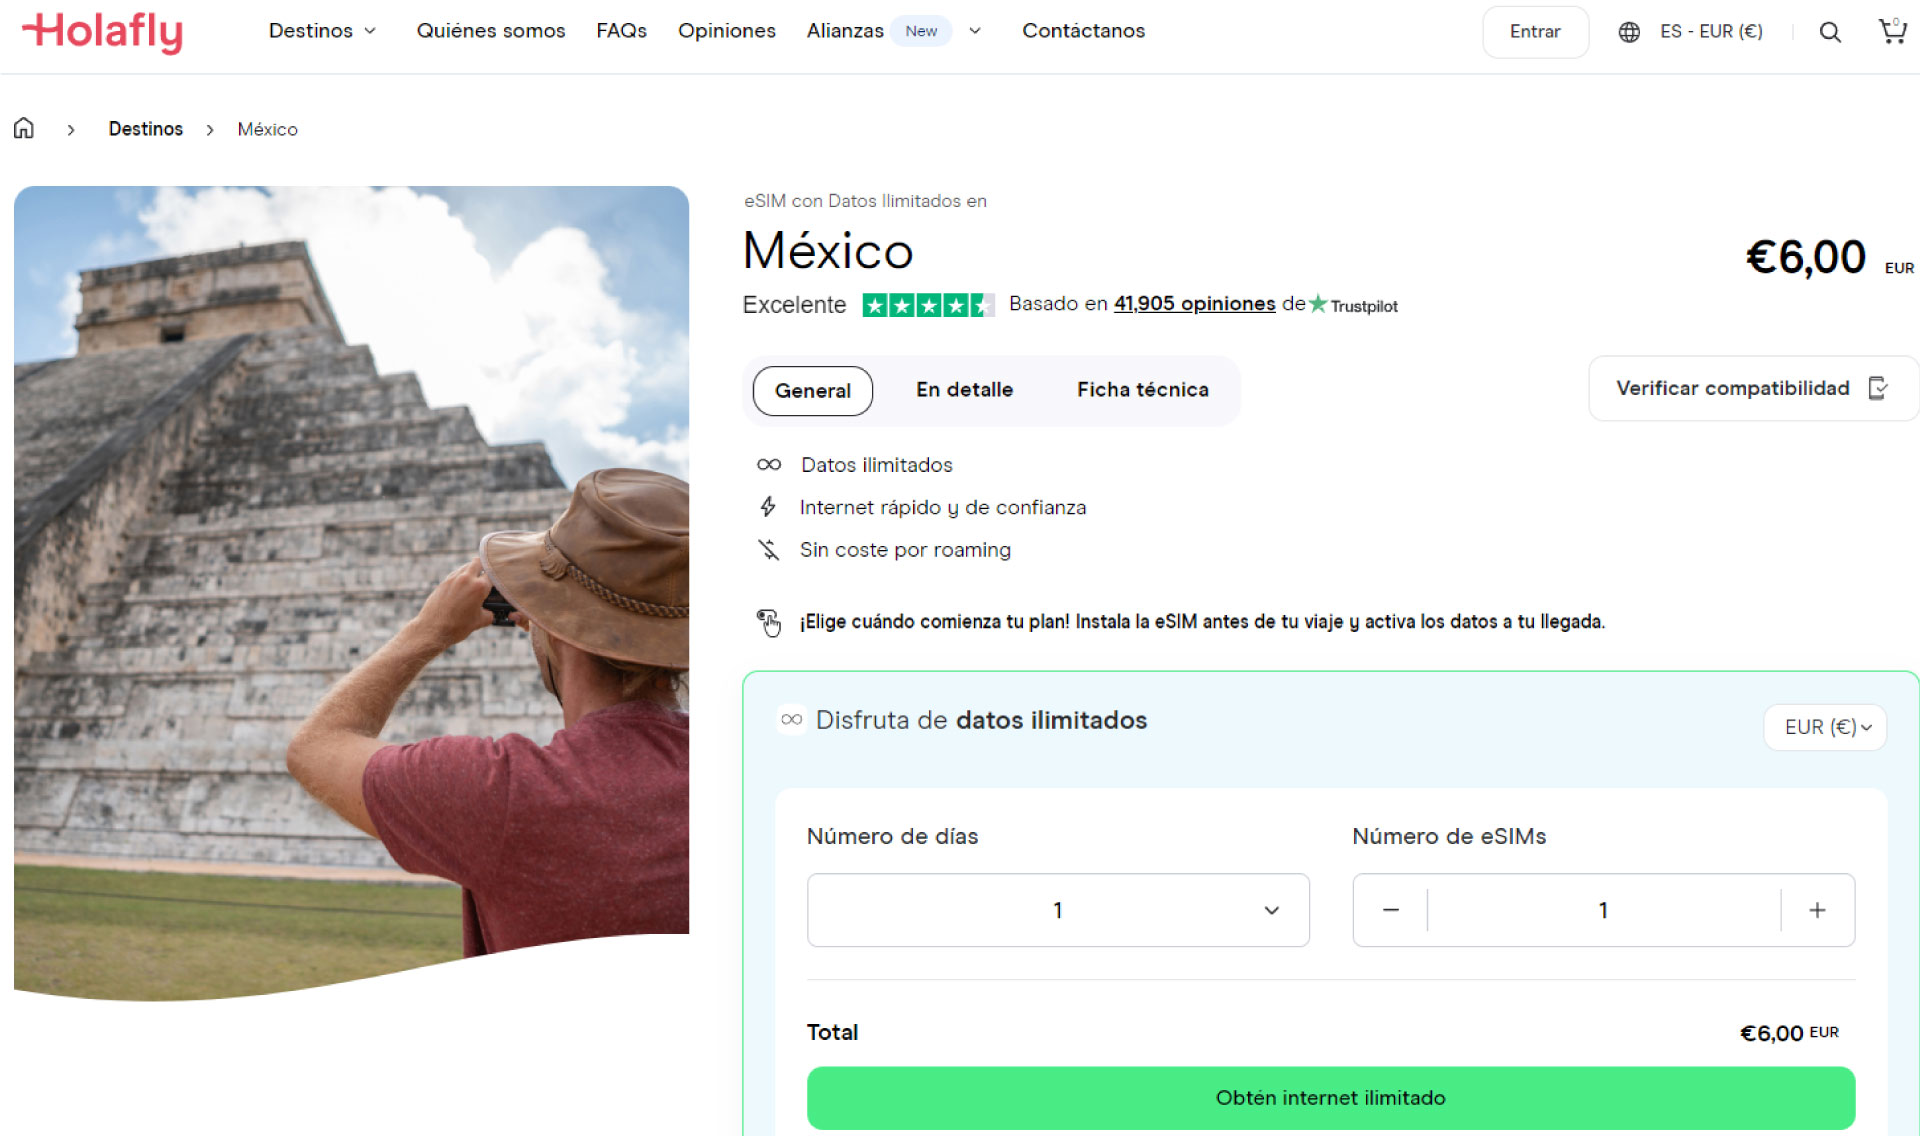The width and height of the screenshot is (1920, 1136).
Task: Click the phone icon on Verificar compatibilidad
Action: pyautogui.click(x=1879, y=388)
